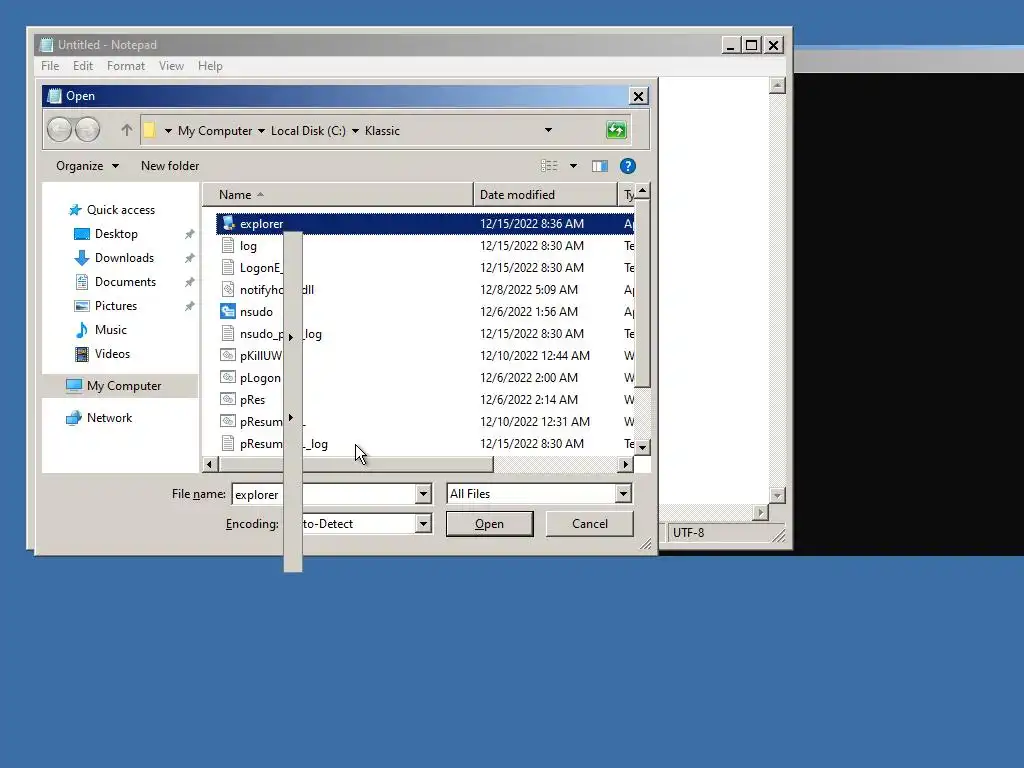Open Pictures in sidebar
Image resolution: width=1024 pixels, height=768 pixels.
coord(116,306)
